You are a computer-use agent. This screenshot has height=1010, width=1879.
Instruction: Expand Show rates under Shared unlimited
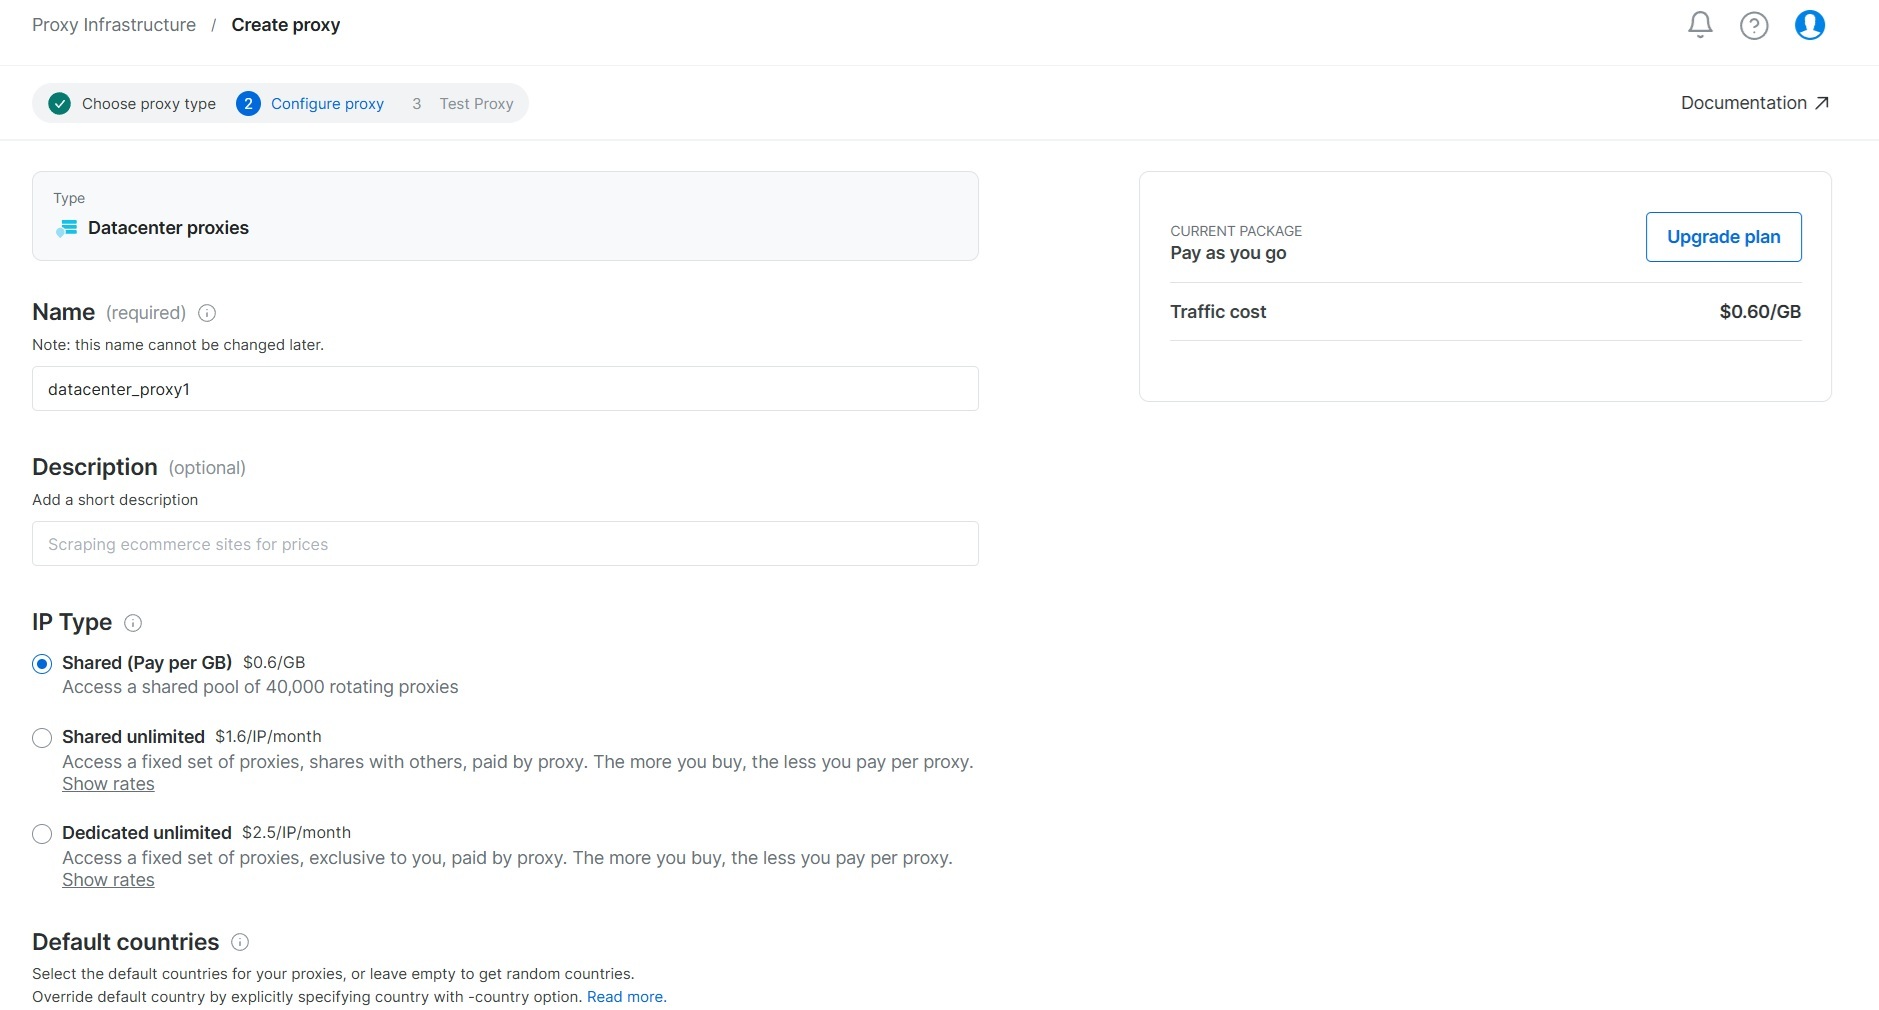coord(108,784)
